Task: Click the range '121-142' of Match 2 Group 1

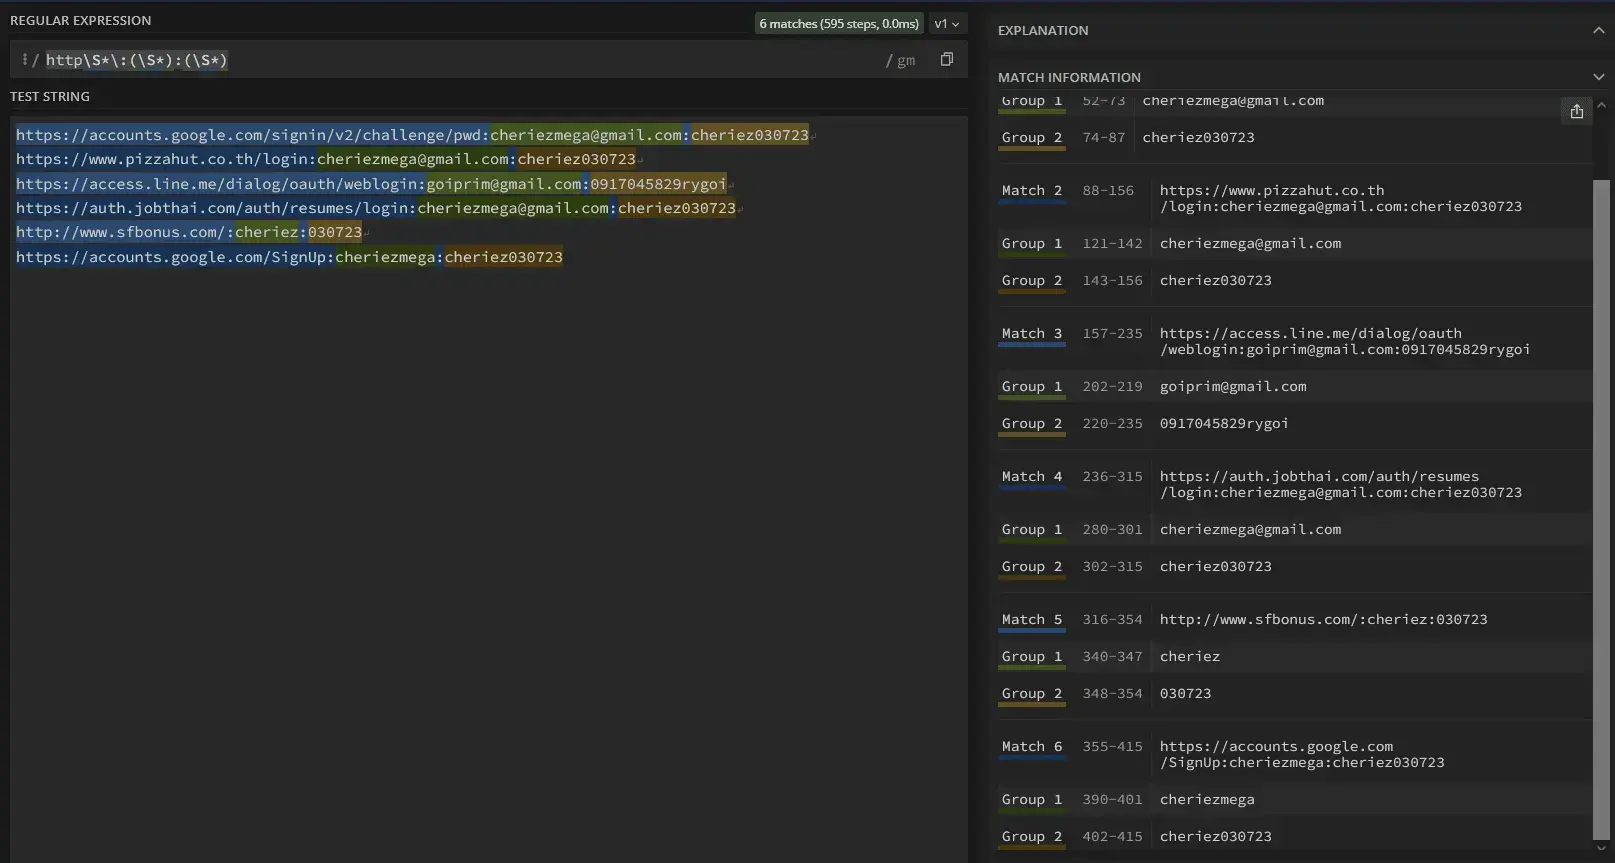Action: pyautogui.click(x=1112, y=243)
